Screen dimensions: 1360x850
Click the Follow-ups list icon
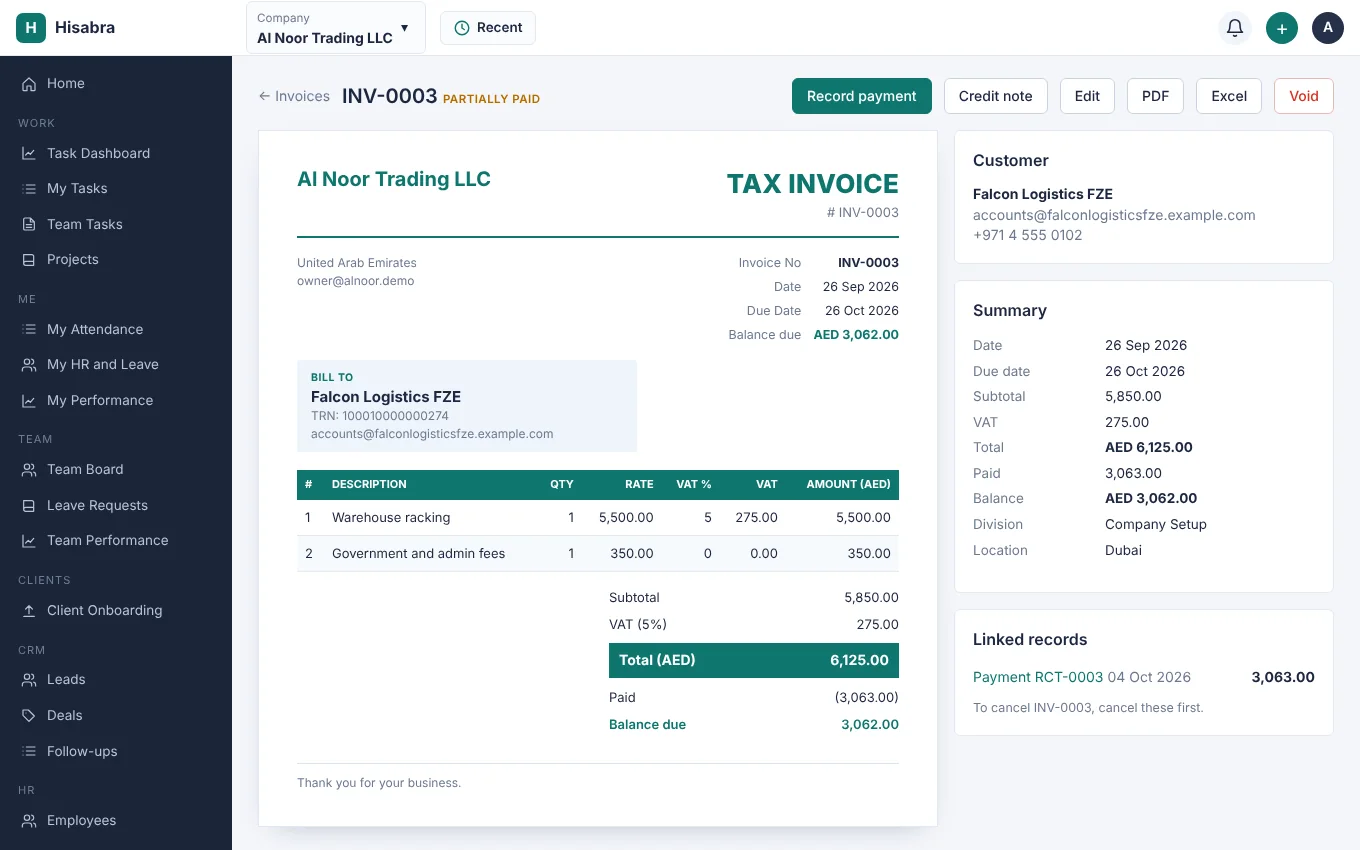(29, 752)
